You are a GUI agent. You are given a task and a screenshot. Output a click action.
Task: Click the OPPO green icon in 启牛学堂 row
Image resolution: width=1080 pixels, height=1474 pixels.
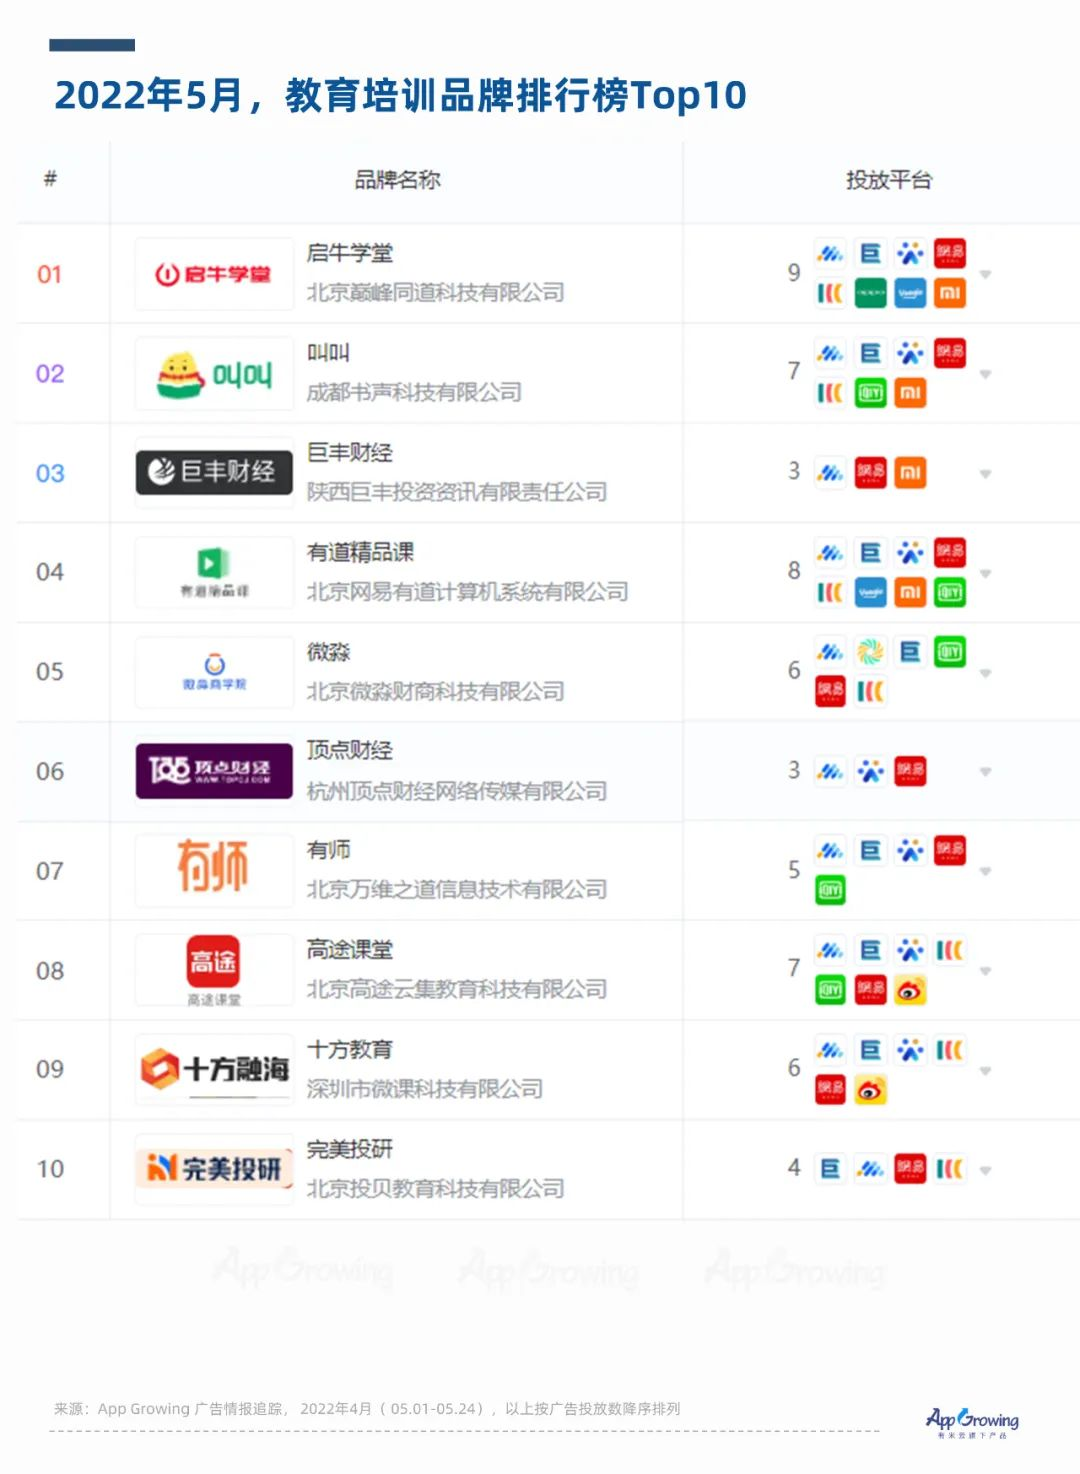click(x=870, y=293)
